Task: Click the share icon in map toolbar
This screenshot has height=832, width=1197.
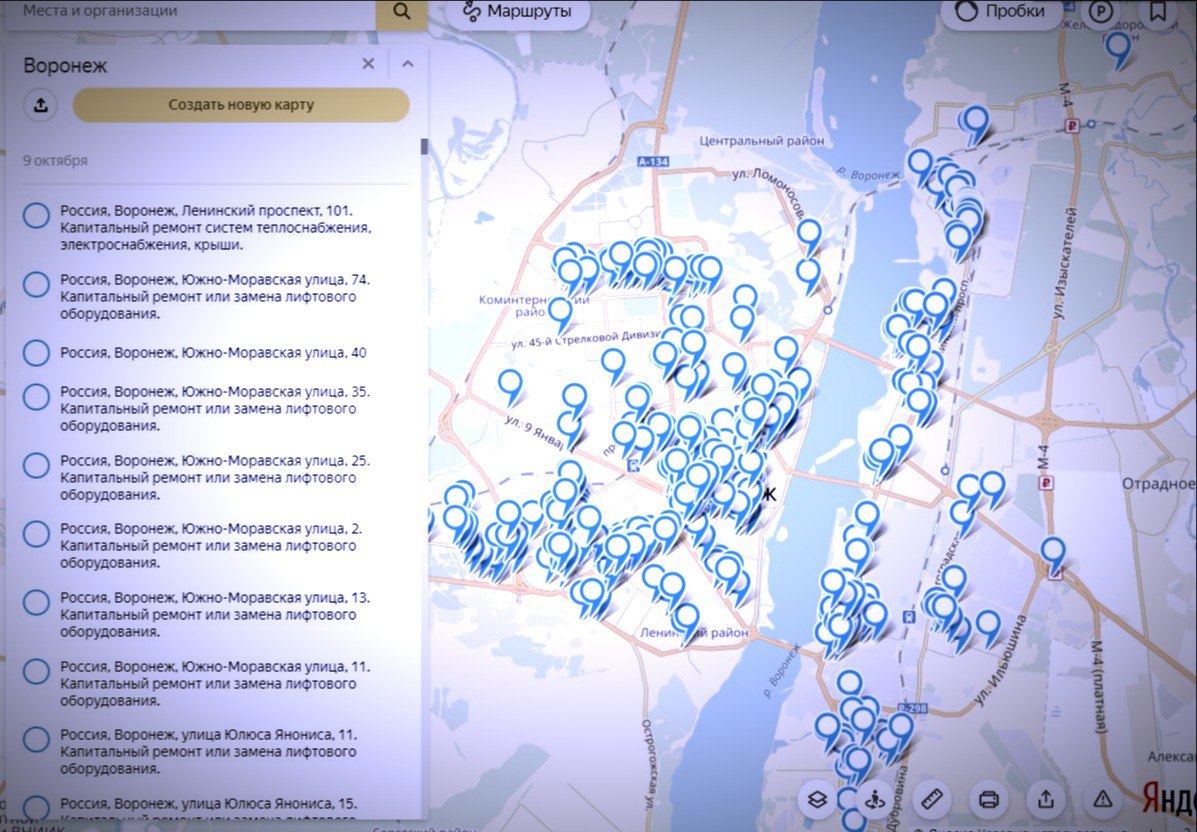Action: 1045,799
